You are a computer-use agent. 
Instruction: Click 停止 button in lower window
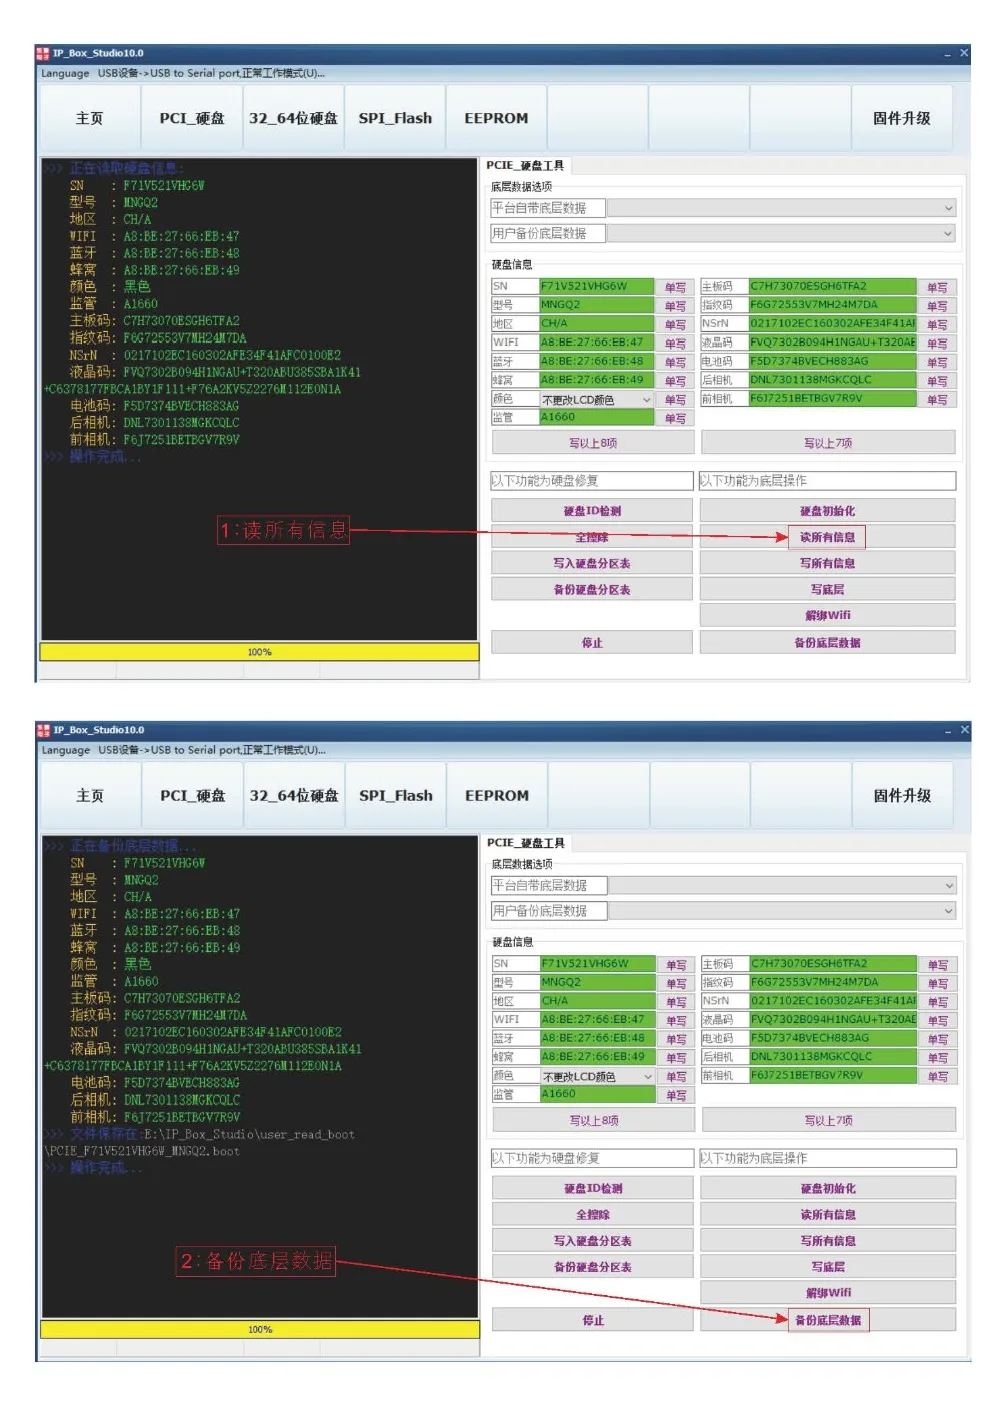pyautogui.click(x=593, y=1321)
